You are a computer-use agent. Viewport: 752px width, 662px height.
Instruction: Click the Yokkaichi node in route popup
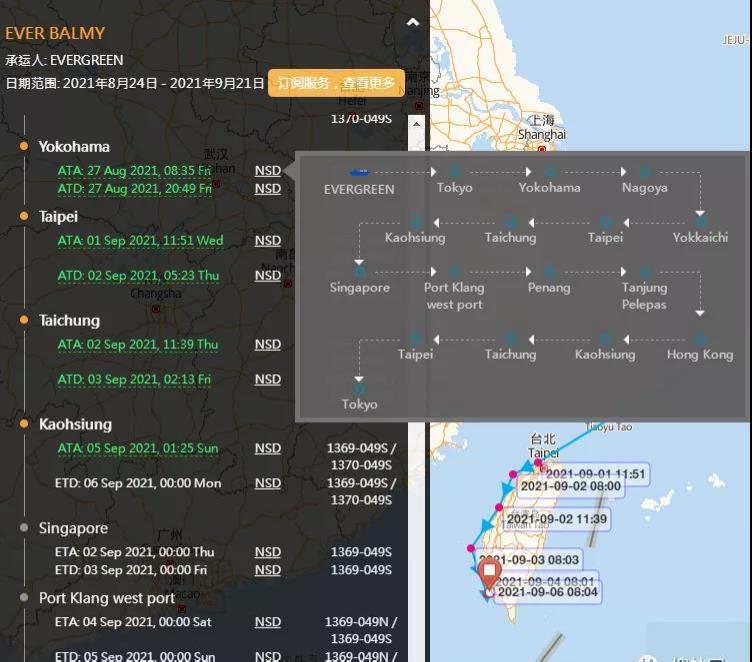[x=701, y=222]
